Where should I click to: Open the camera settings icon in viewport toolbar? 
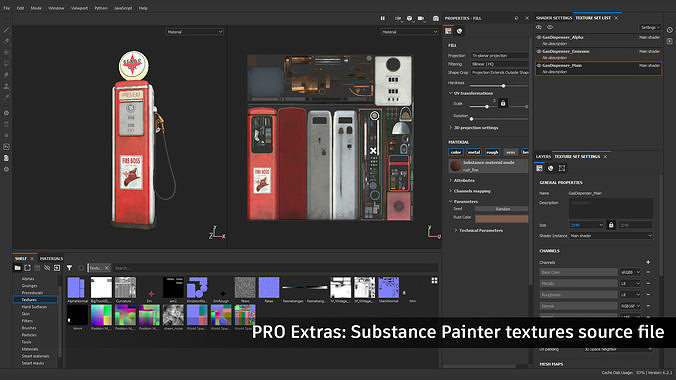coord(421,18)
